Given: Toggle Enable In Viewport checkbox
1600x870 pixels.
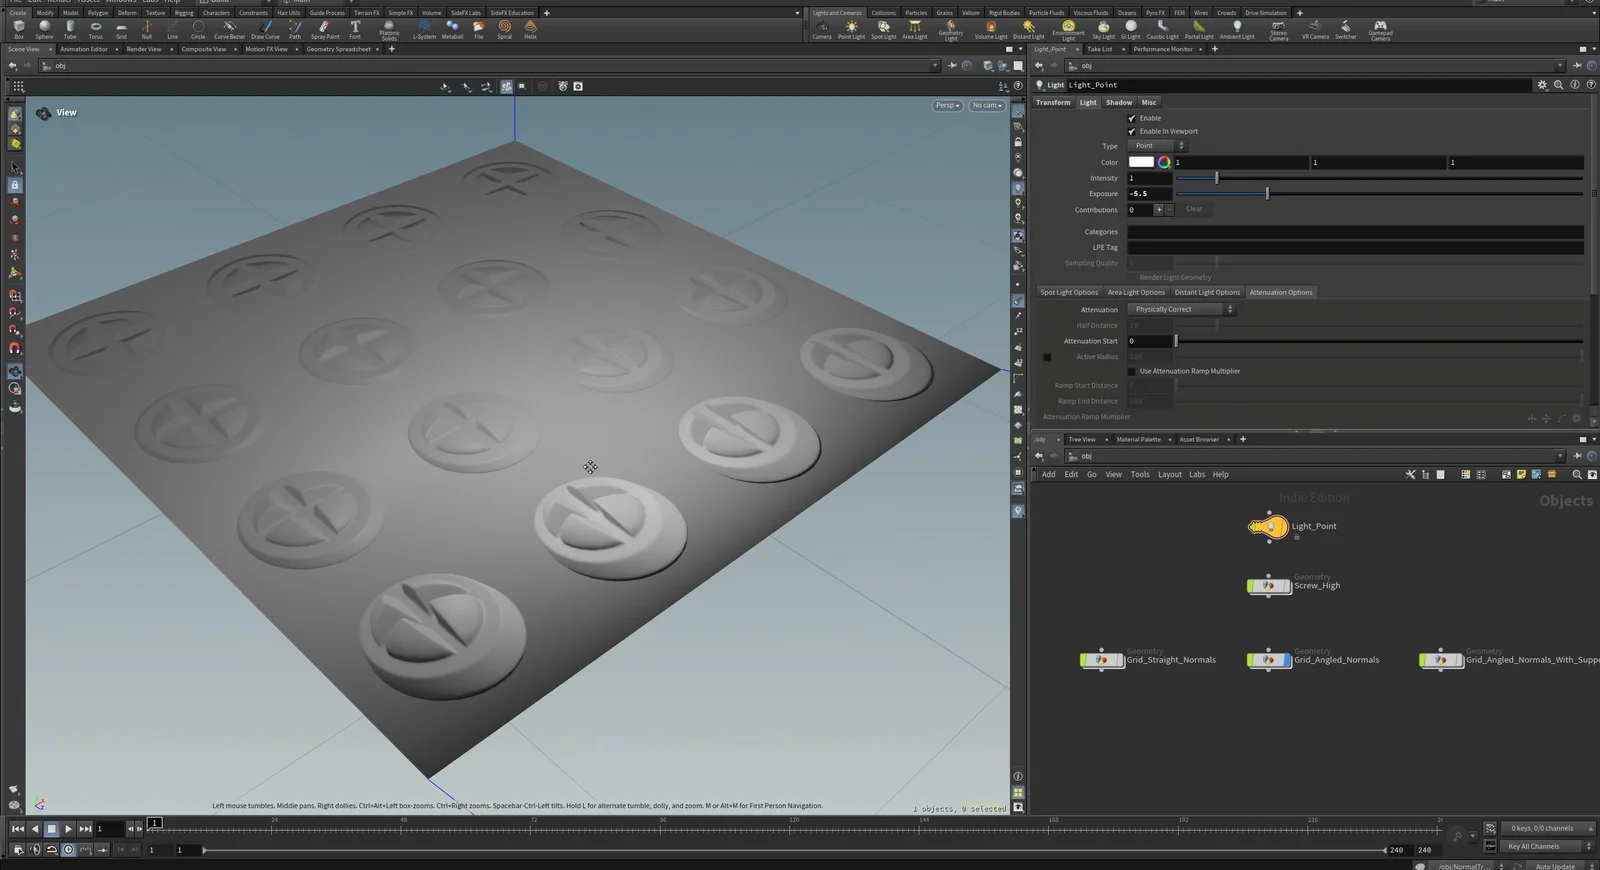Looking at the screenshot, I should [1132, 131].
